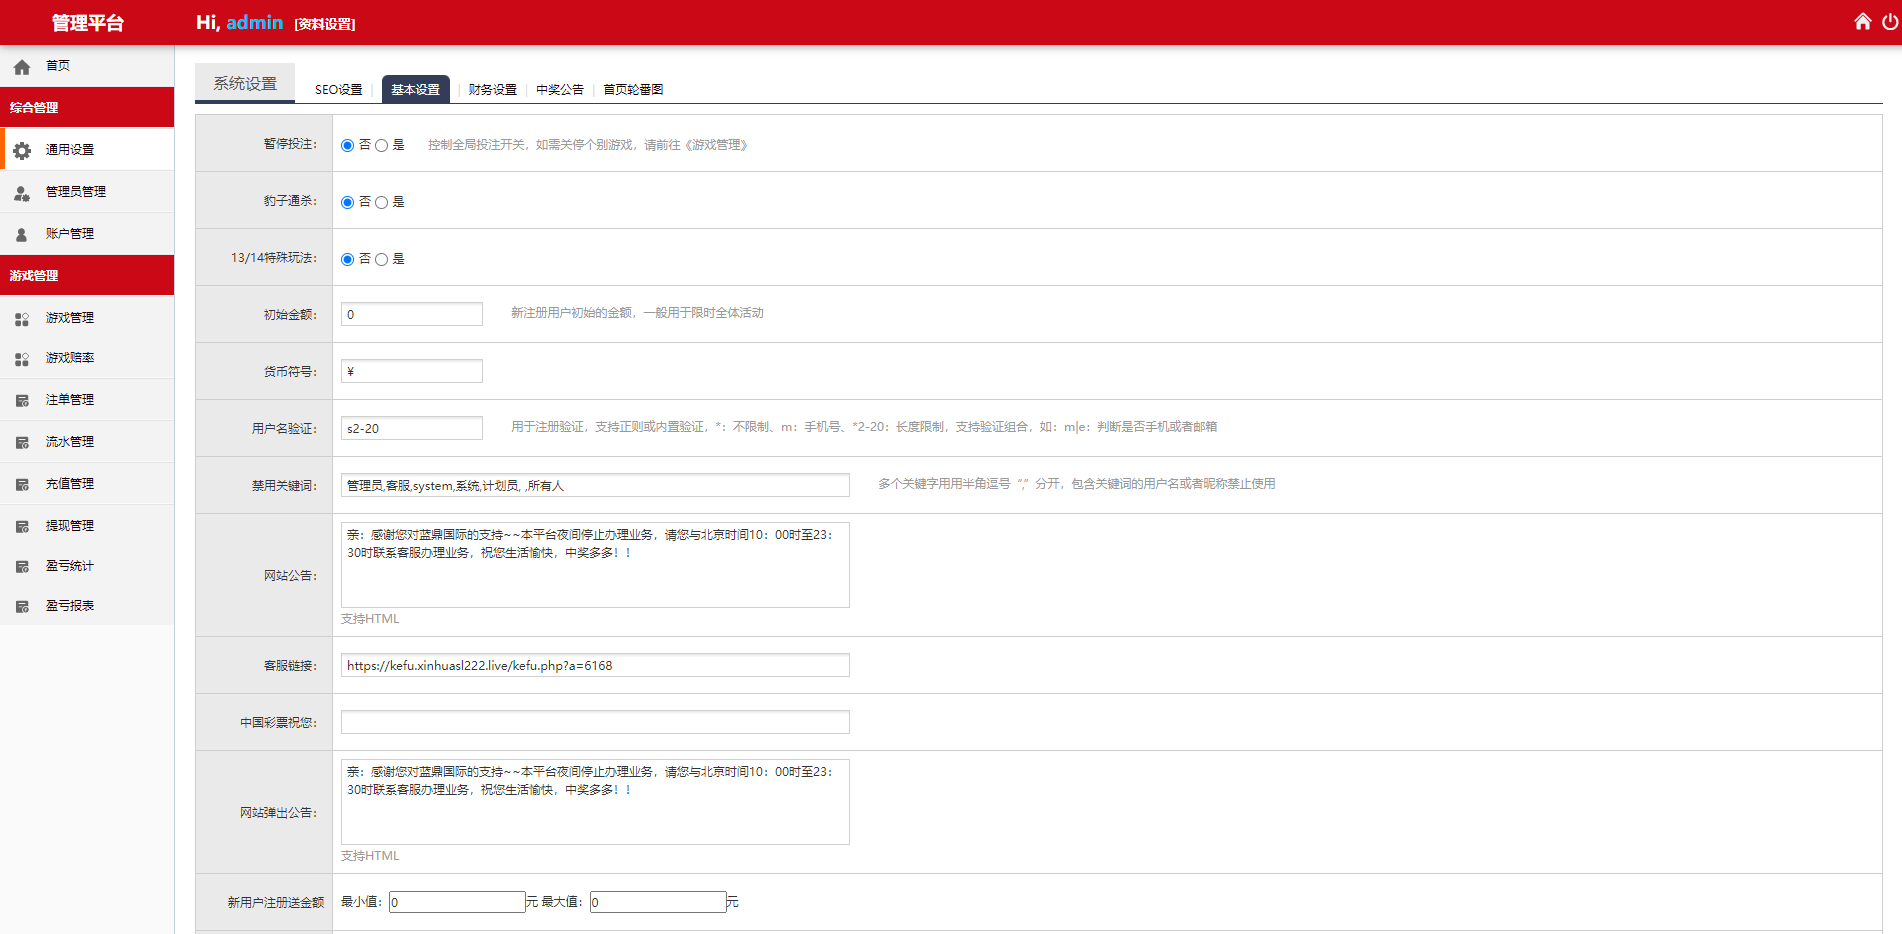
Task: Click the admin users icon beside 管理员管理
Action: (22, 192)
